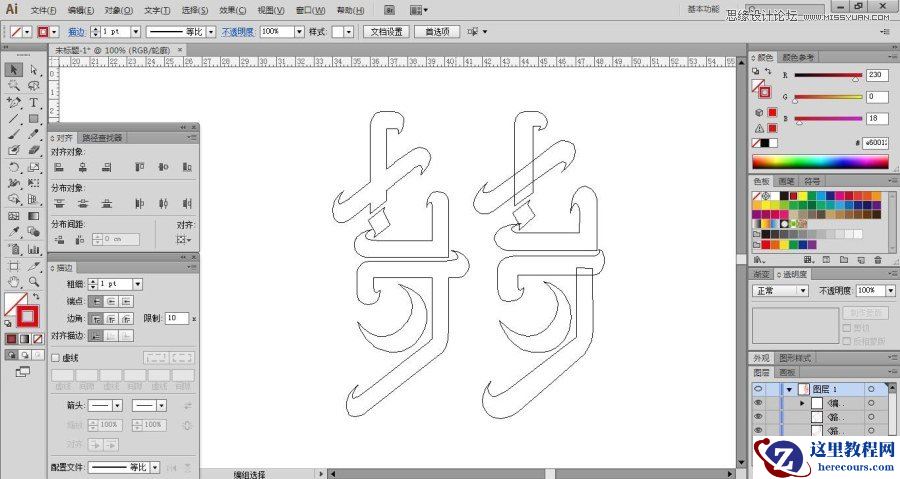Open first 箭头 arrowhead dropdown
Viewport: 900px width, 479px height.
[117, 406]
